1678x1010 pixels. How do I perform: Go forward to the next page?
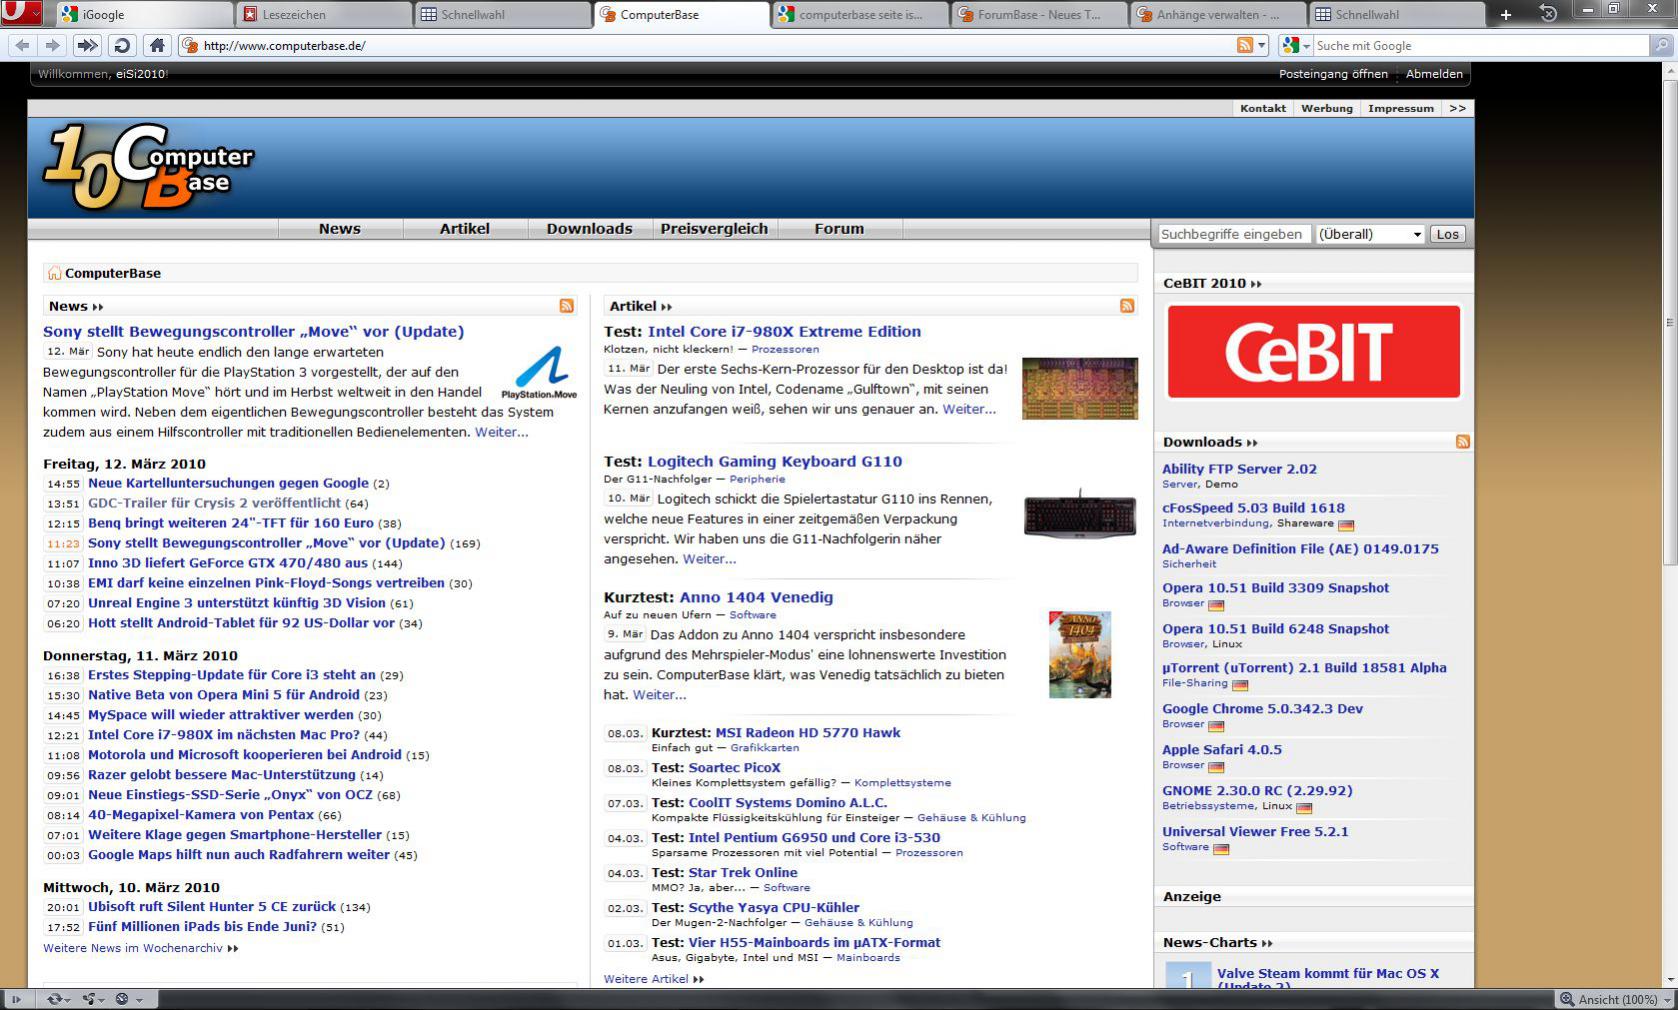point(53,45)
